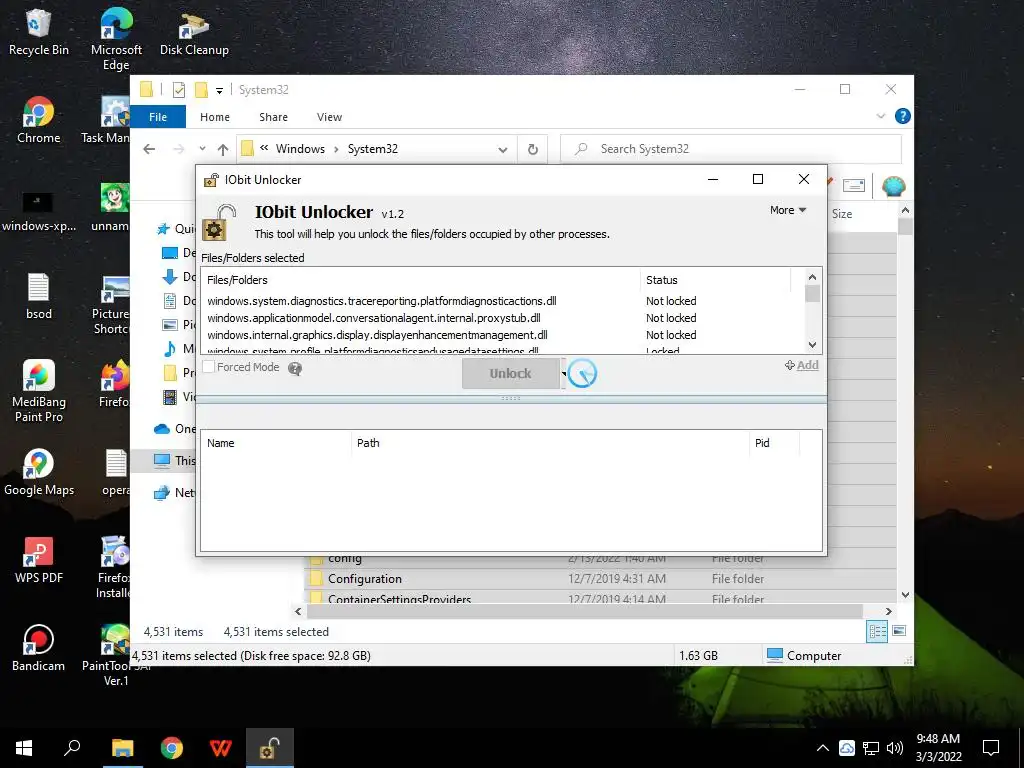Open the Quick Access Toolbar customize dropdown

(219, 90)
